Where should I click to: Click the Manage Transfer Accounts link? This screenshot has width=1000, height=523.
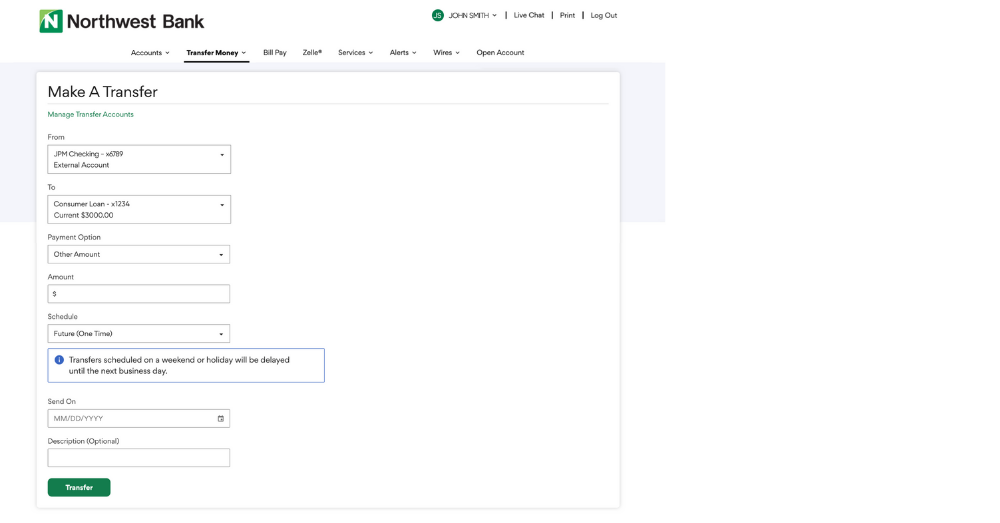(x=90, y=115)
